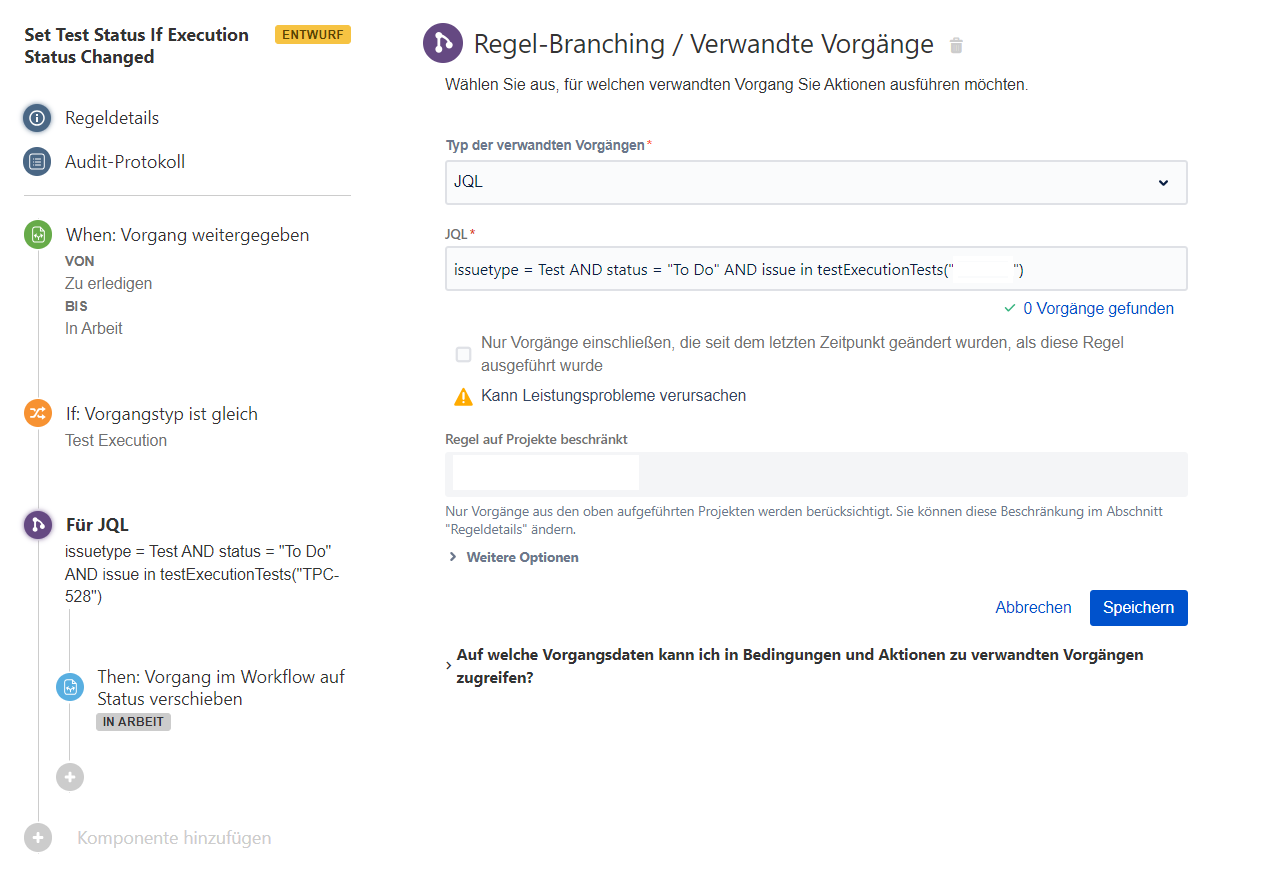Click the Regel auf Projekte beschränkt field
This screenshot has height=879, width=1268.
pos(816,474)
